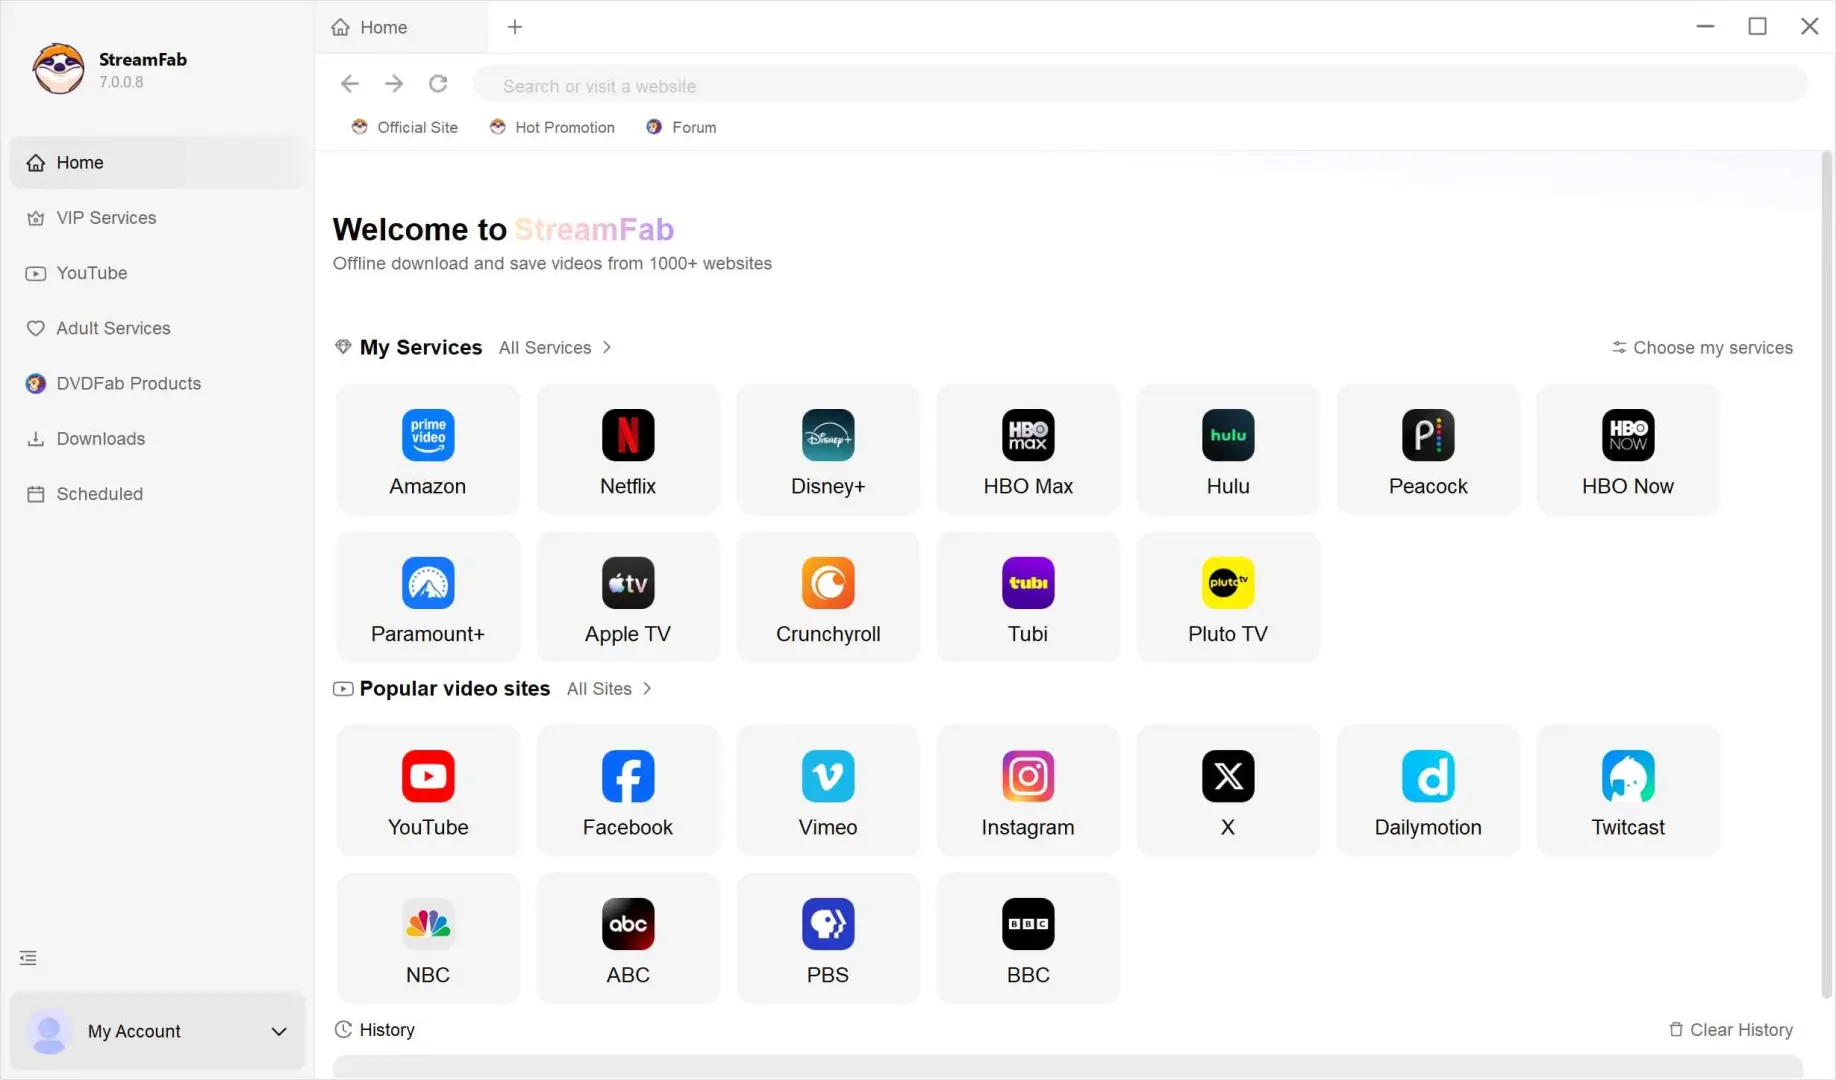Screen dimensions: 1836x1080
Task: Open the Peacock service
Action: pos(1428,450)
